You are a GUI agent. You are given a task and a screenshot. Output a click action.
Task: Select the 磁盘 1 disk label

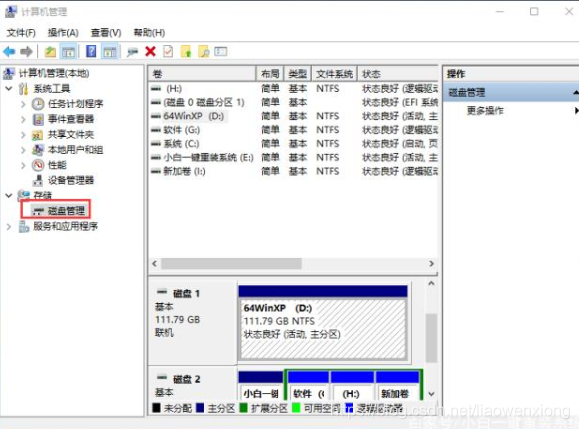tap(186, 294)
